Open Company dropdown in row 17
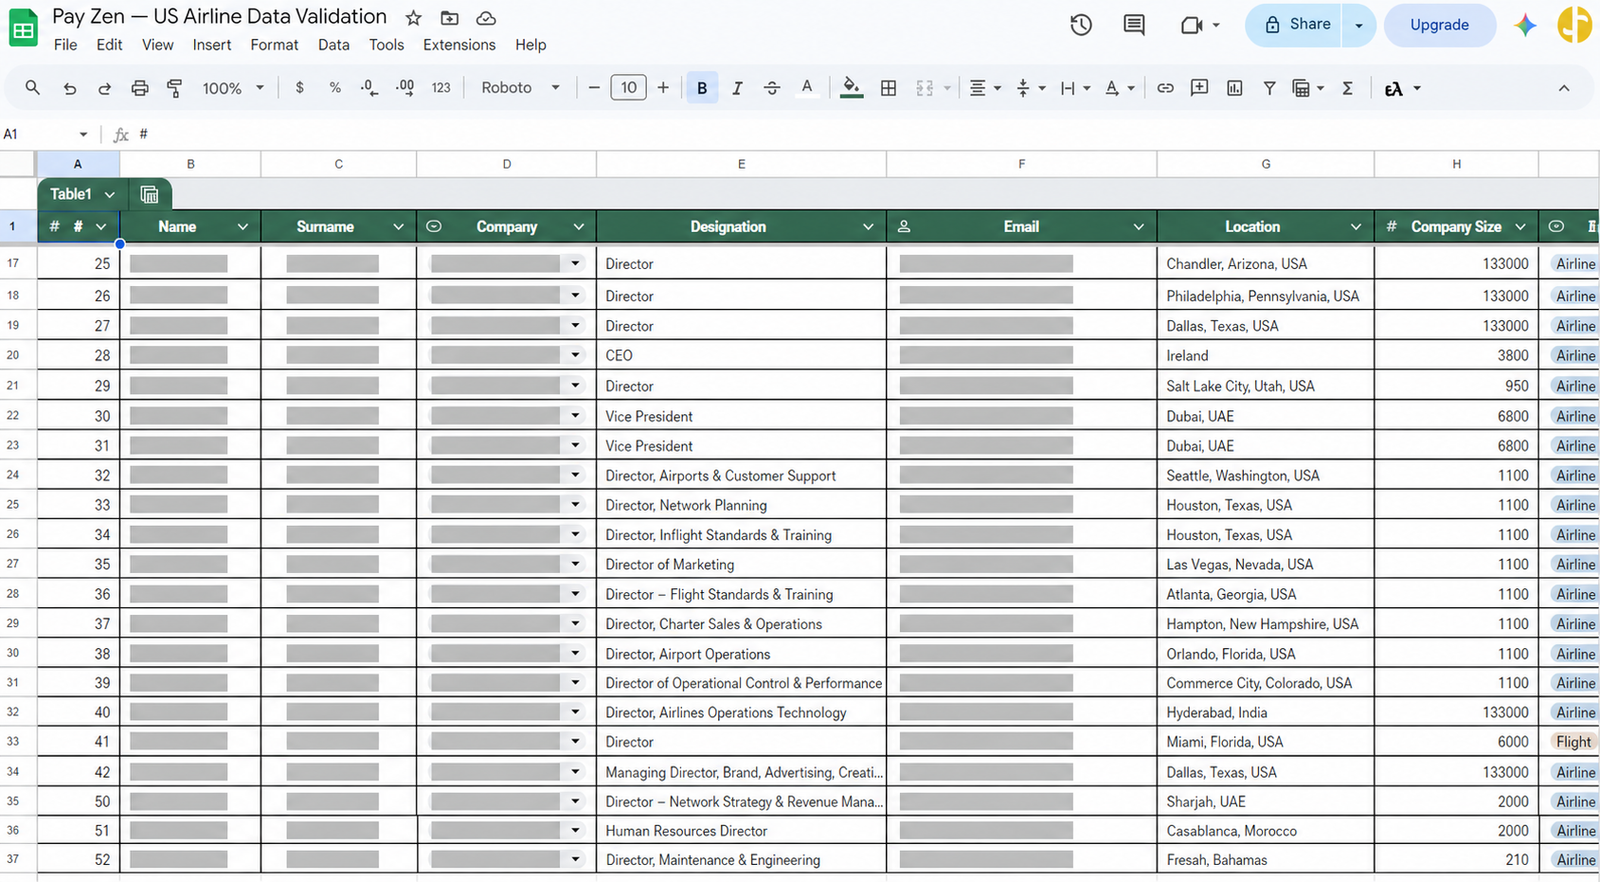Image resolution: width=1600 pixels, height=882 pixels. [575, 264]
